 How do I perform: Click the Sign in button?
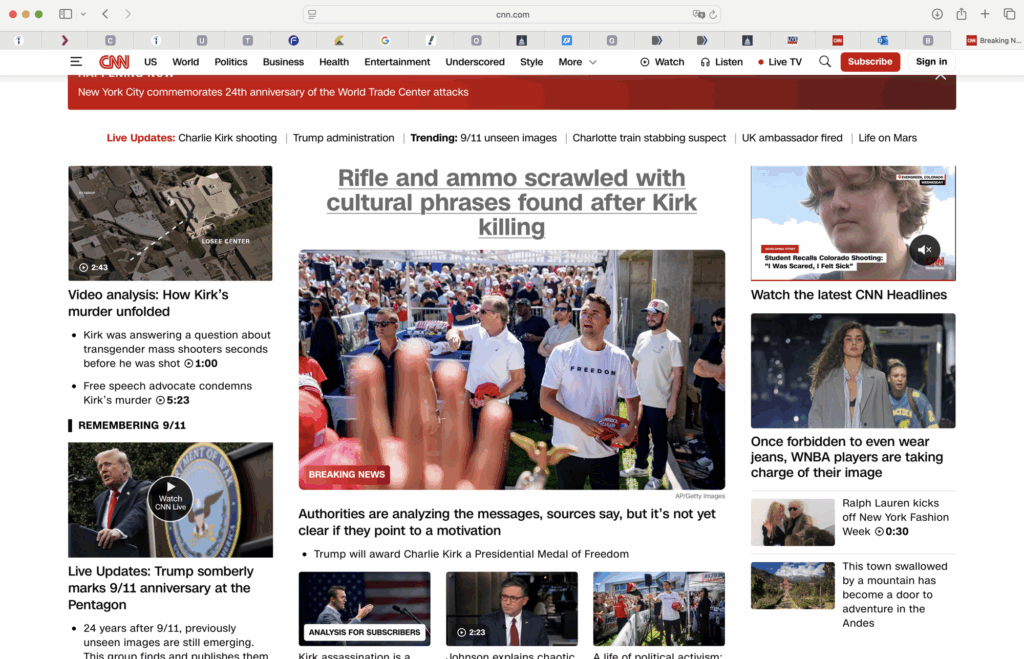point(931,61)
